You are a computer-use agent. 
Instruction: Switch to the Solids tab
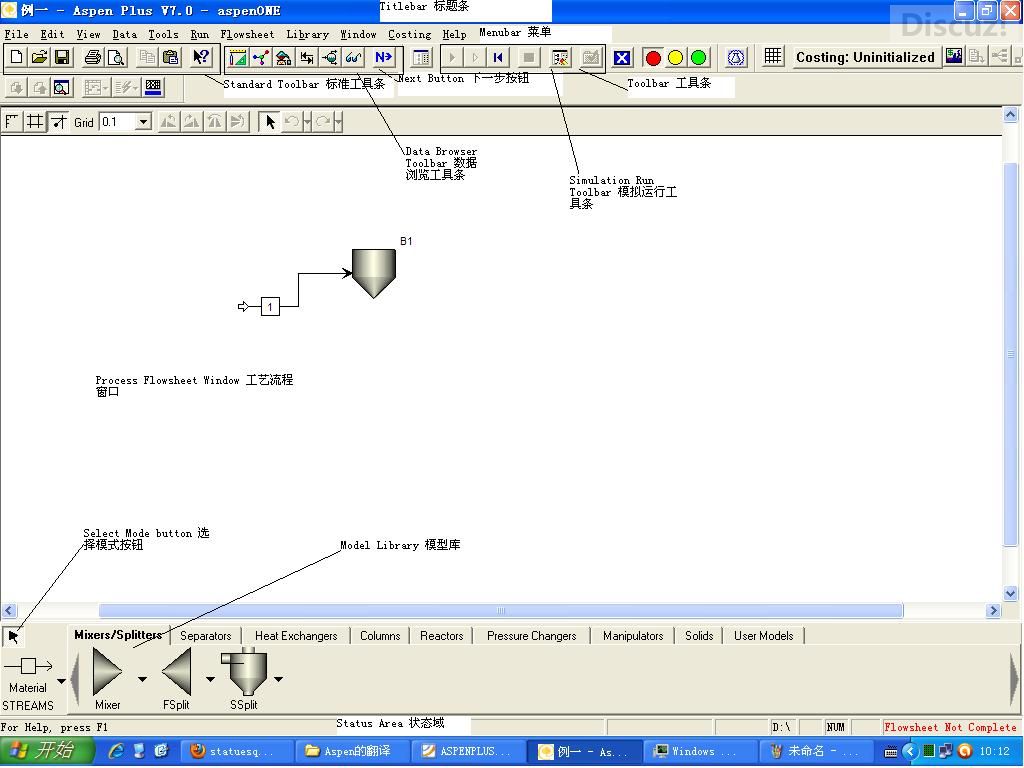click(699, 635)
